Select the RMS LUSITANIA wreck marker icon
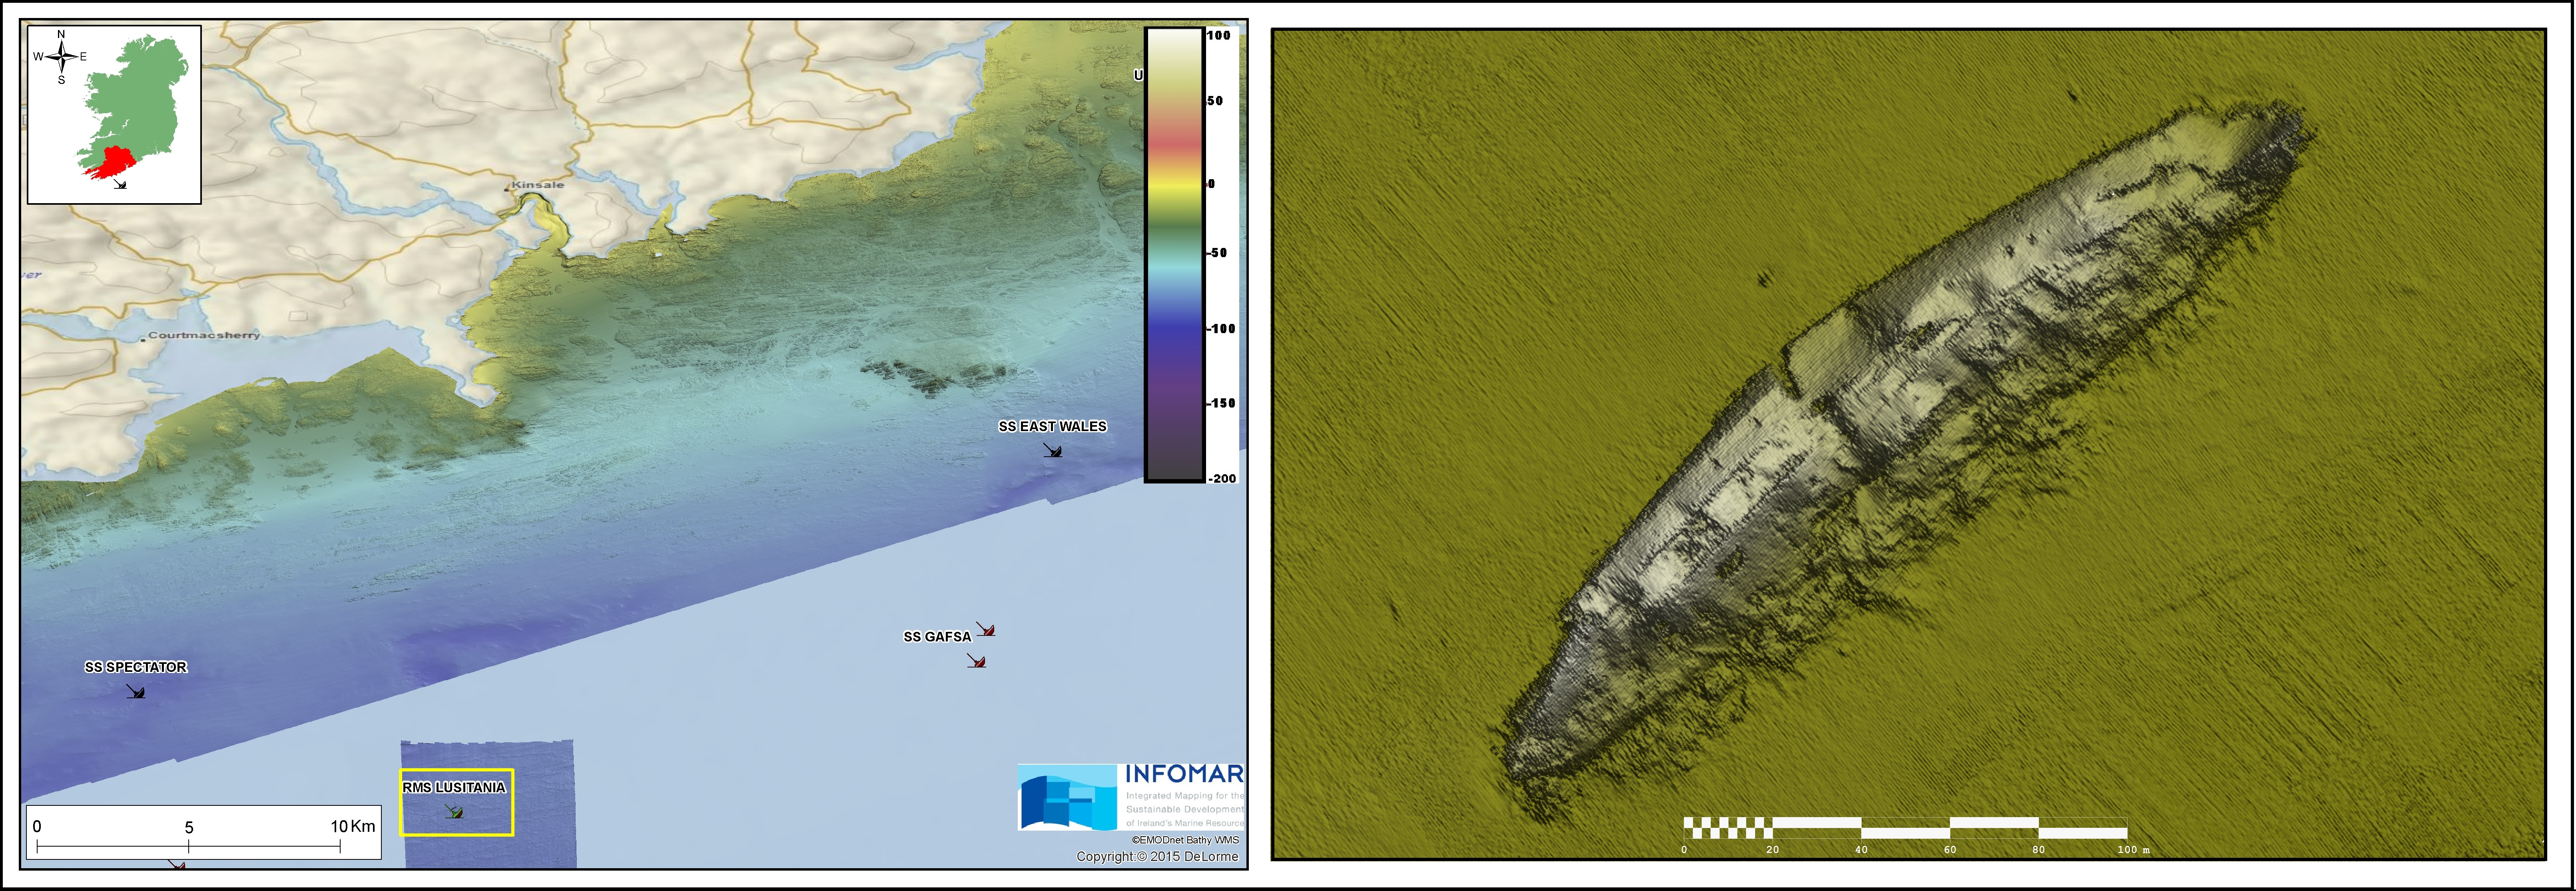 point(454,812)
